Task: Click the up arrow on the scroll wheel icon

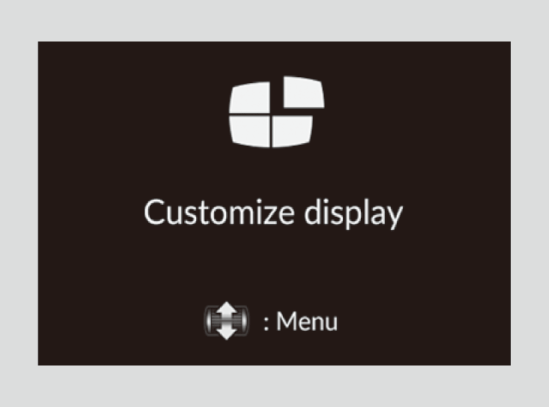Action: pos(227,308)
